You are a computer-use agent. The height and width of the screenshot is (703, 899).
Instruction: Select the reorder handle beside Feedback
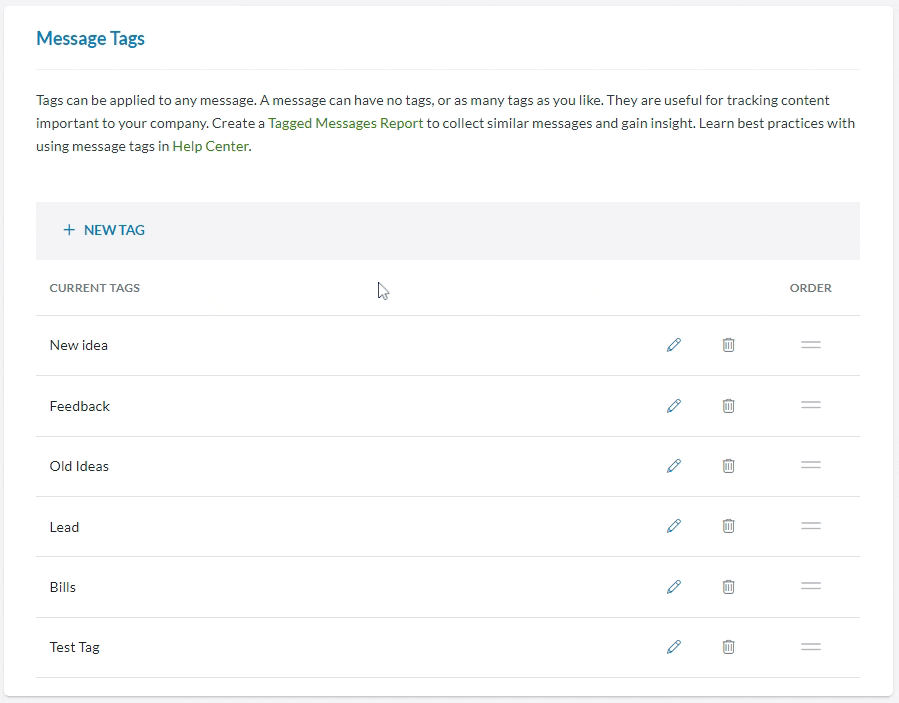click(810, 406)
